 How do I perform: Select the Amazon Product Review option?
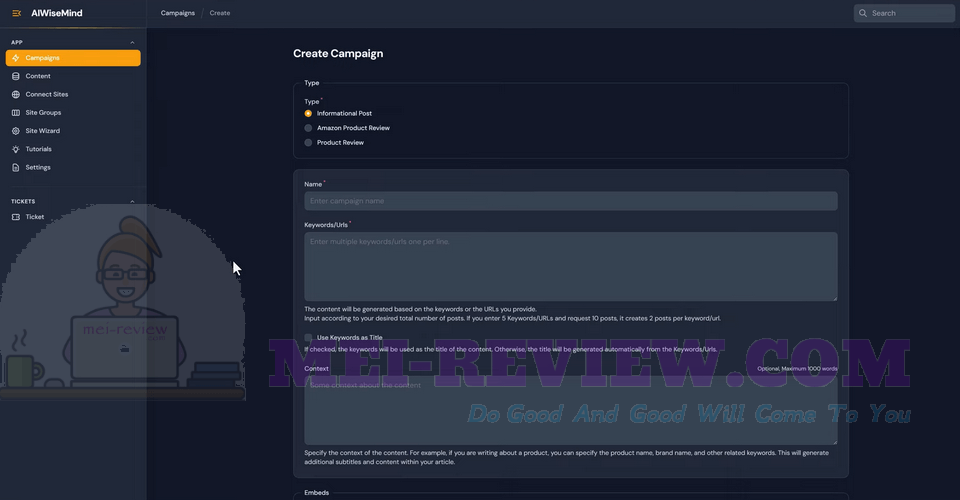click(308, 128)
